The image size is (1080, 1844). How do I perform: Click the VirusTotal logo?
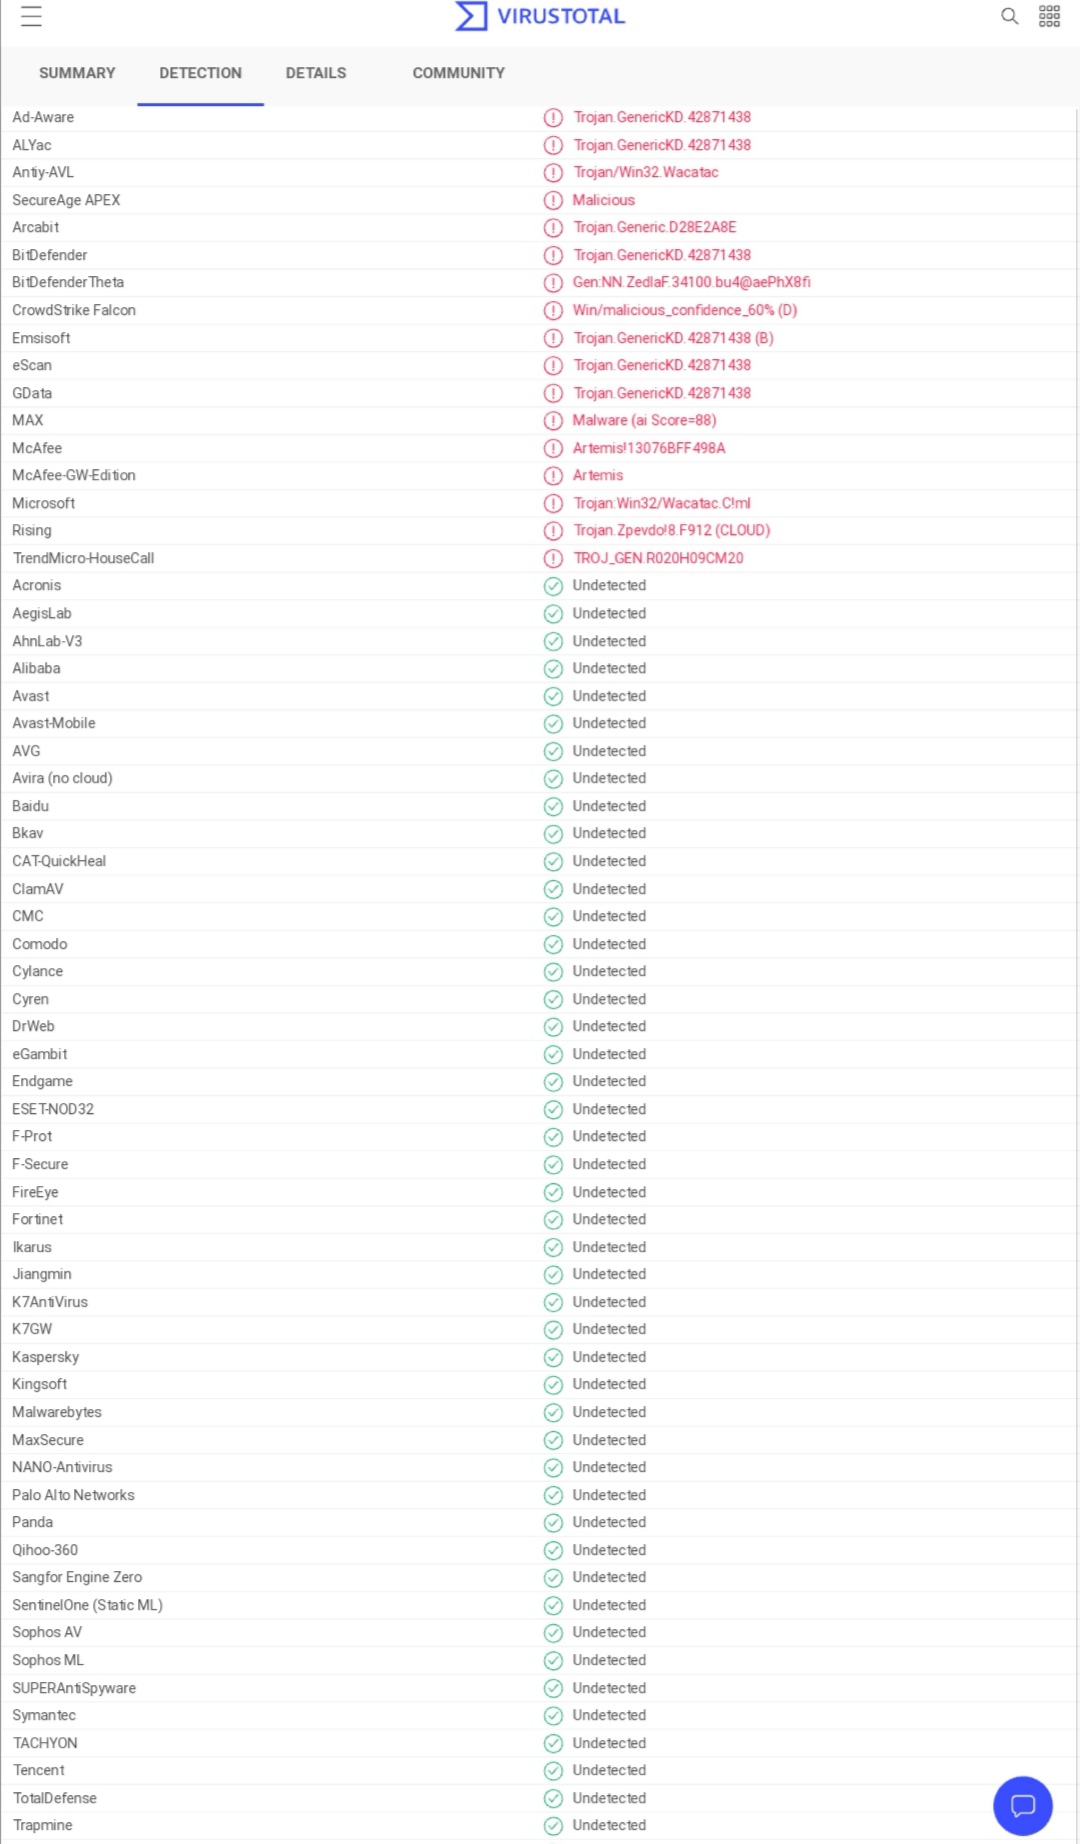pyautogui.click(x=540, y=16)
